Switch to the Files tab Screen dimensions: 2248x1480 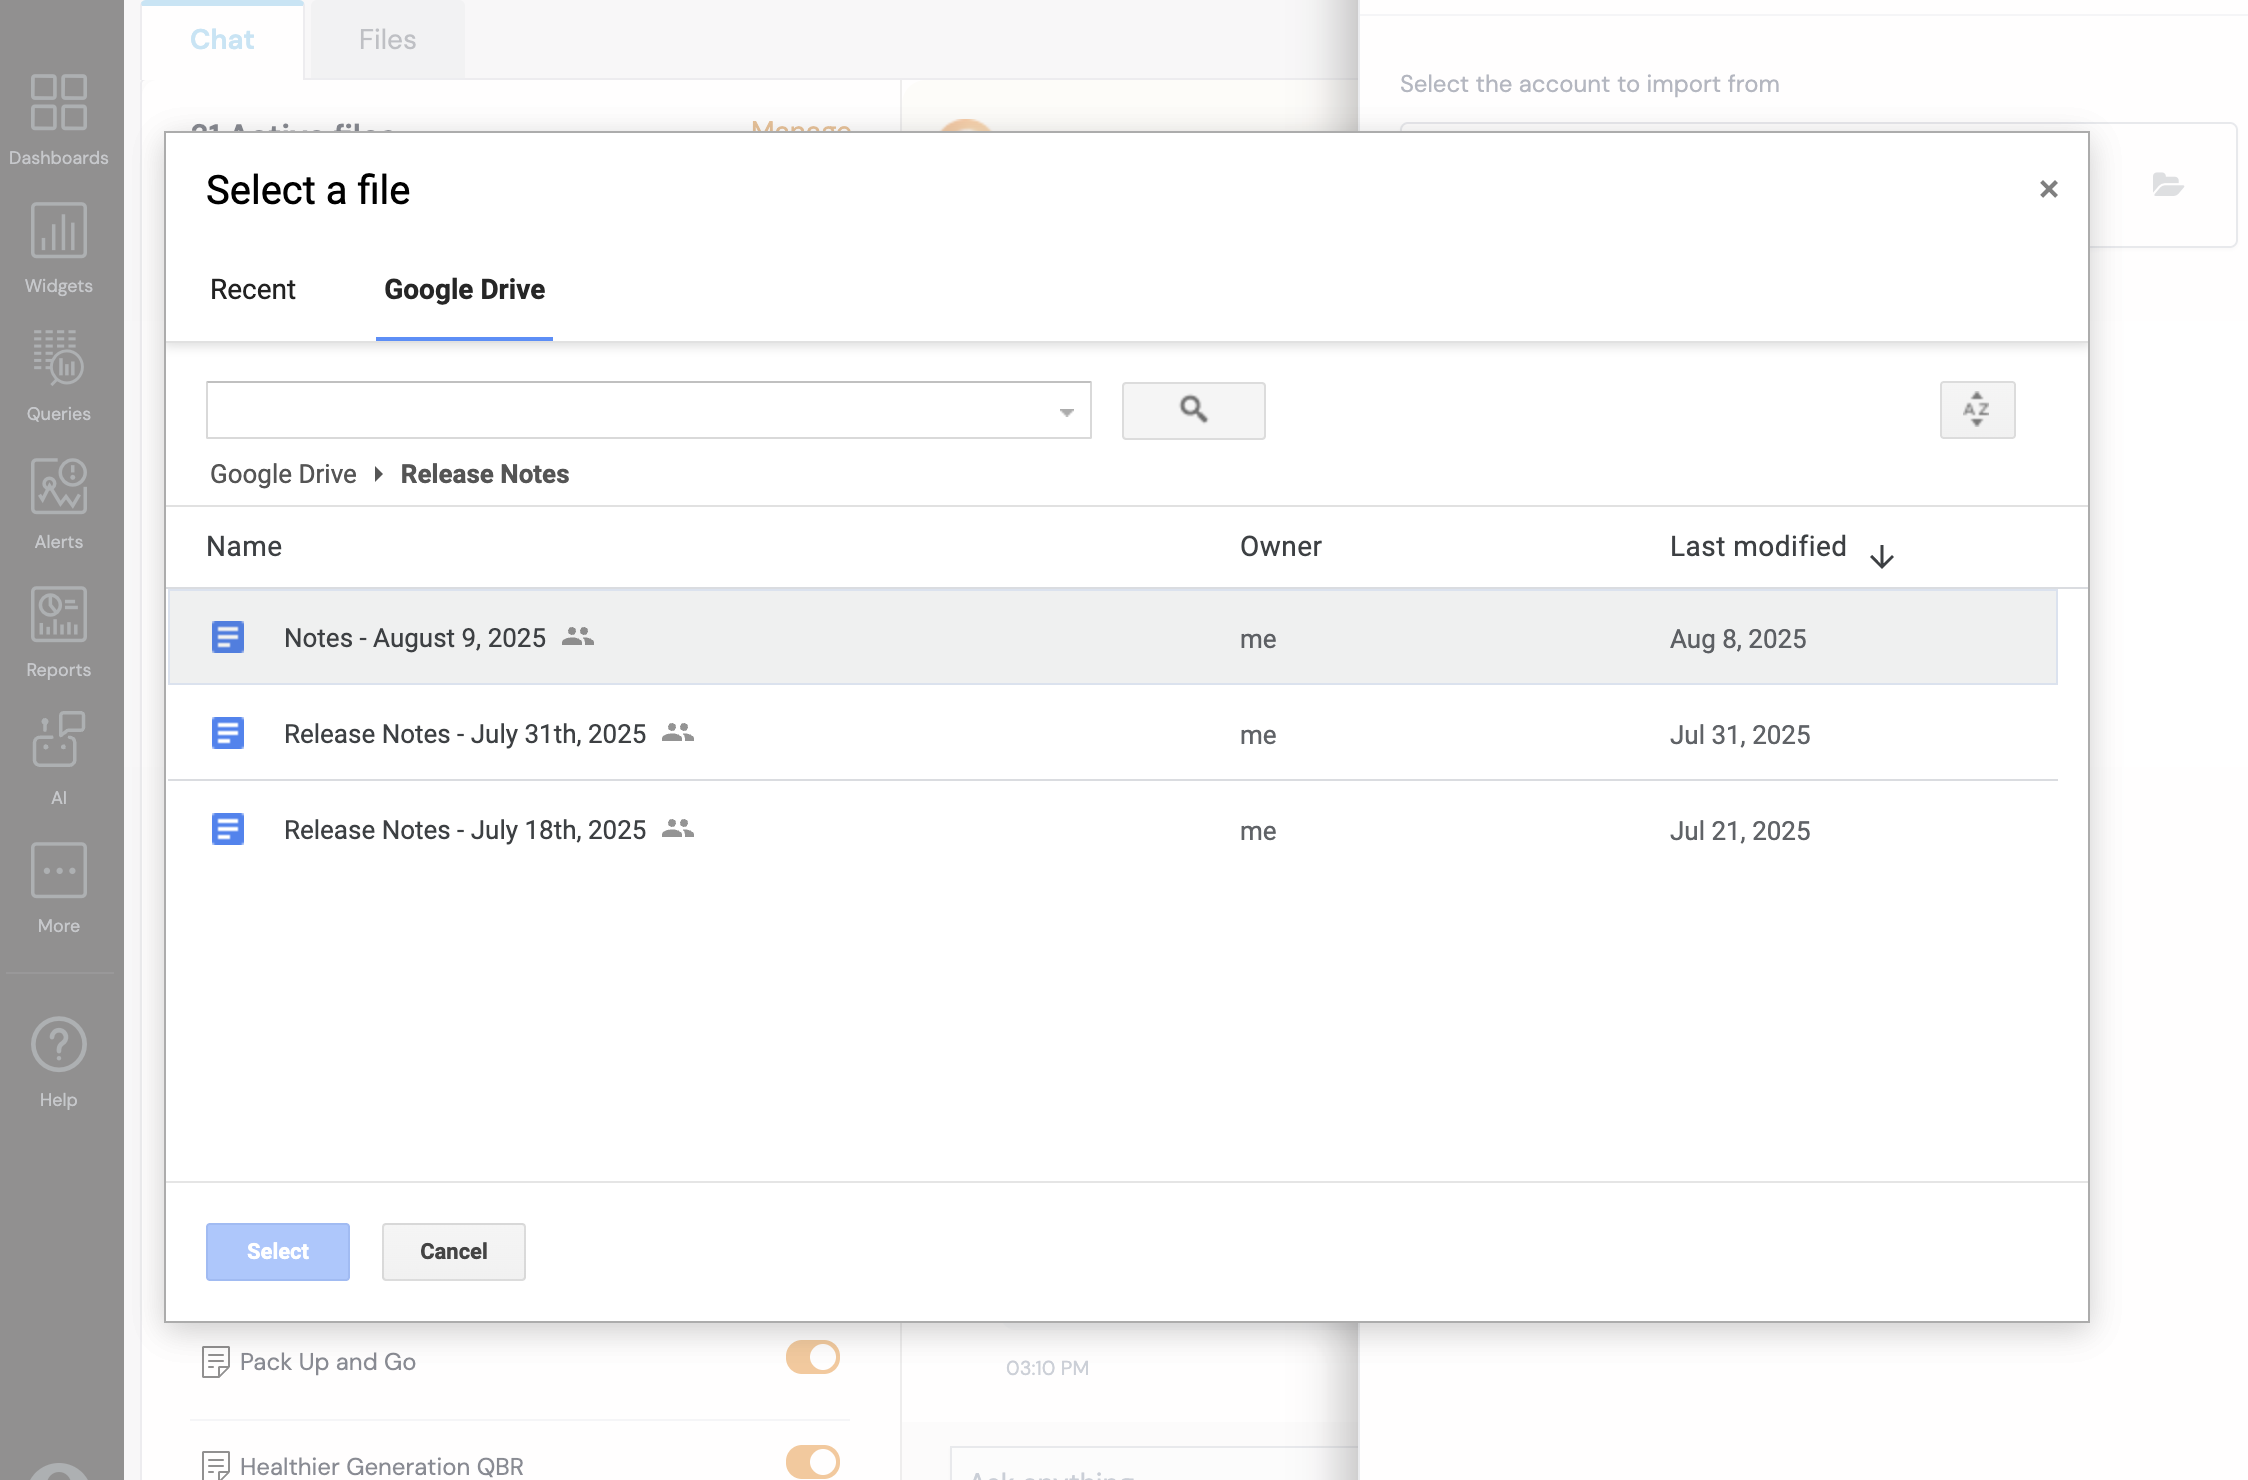[x=386, y=39]
